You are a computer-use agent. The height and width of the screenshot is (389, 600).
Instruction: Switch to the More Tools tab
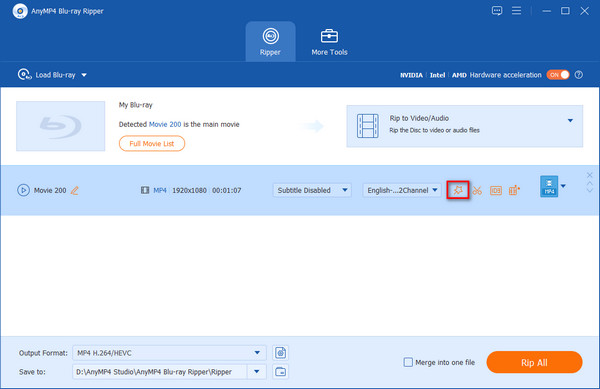pyautogui.click(x=329, y=42)
